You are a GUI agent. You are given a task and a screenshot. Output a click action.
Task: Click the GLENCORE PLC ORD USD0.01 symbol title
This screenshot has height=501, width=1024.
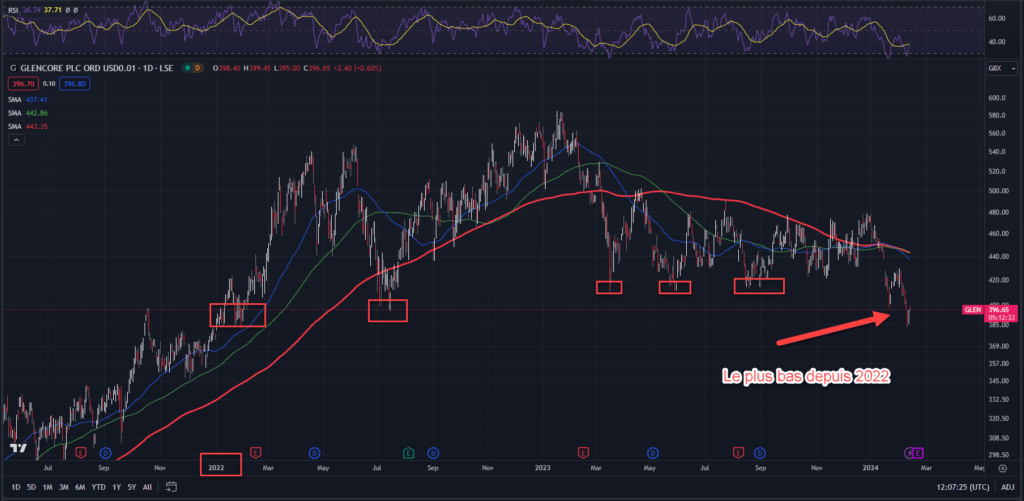80,68
